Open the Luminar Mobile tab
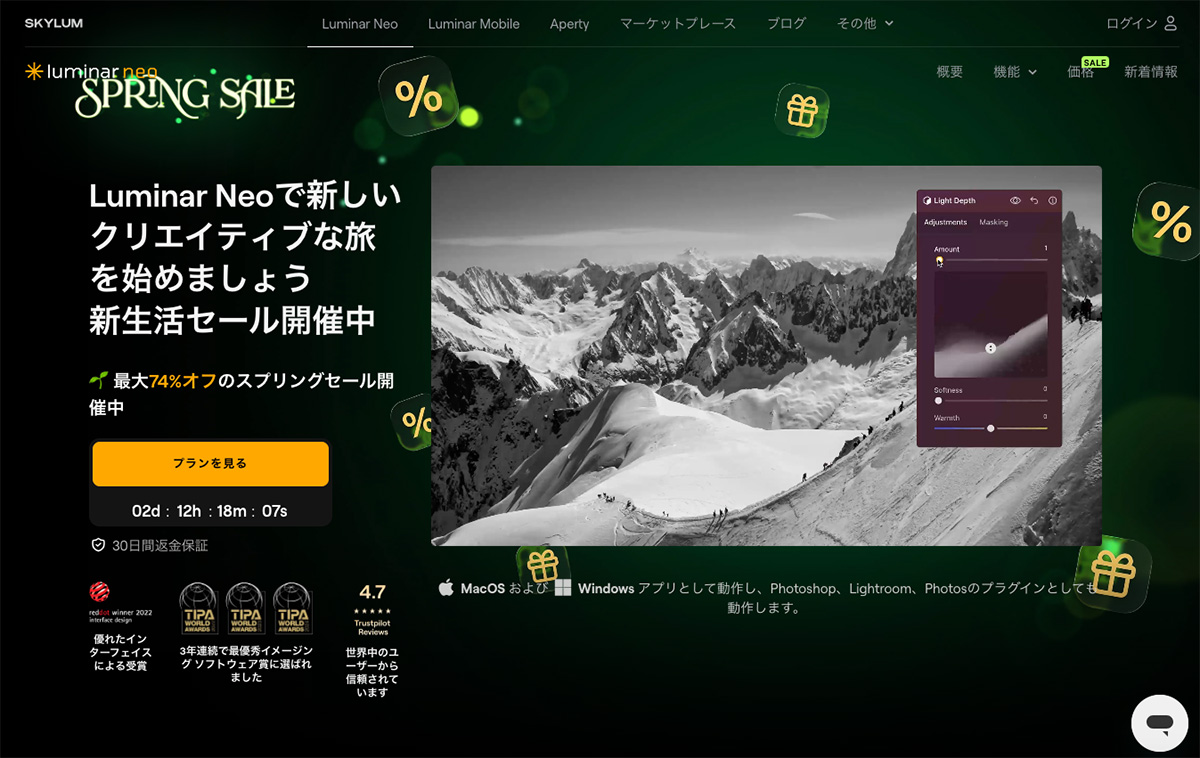Screen dimensions: 1200x758 click(473, 24)
